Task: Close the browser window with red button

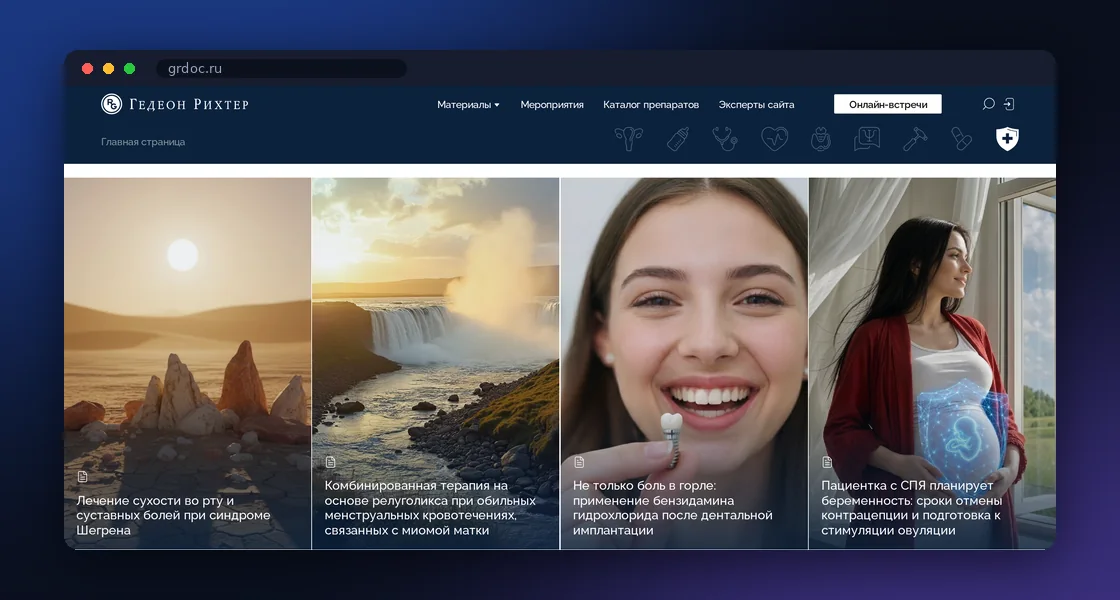Action: click(87, 69)
